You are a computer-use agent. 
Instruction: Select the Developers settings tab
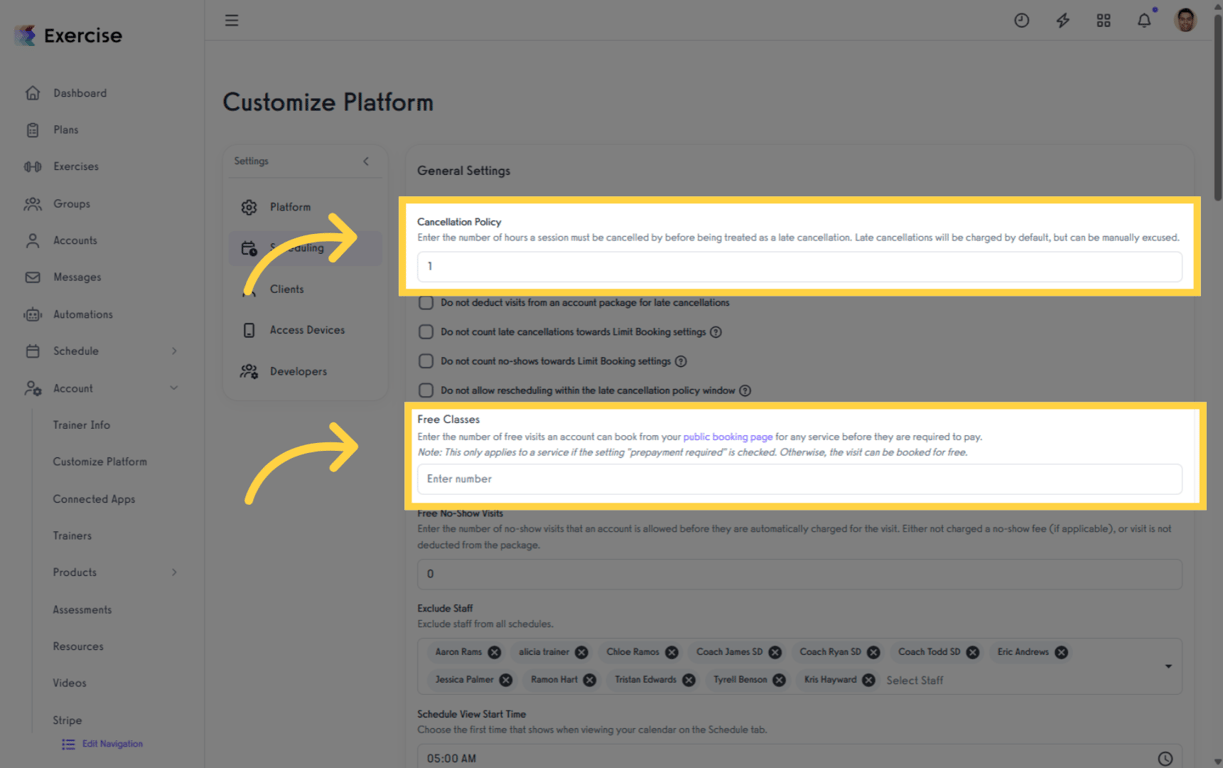[x=305, y=371]
